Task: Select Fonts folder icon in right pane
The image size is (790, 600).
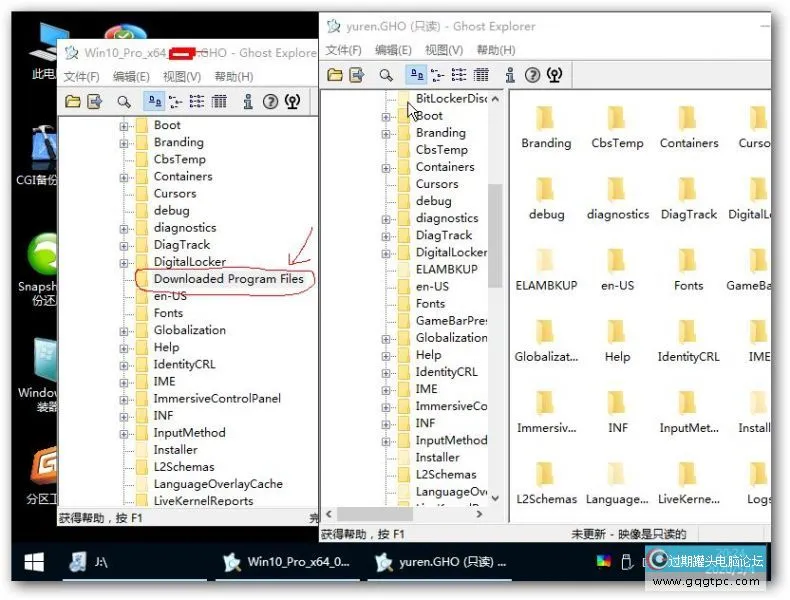Action: point(688,261)
